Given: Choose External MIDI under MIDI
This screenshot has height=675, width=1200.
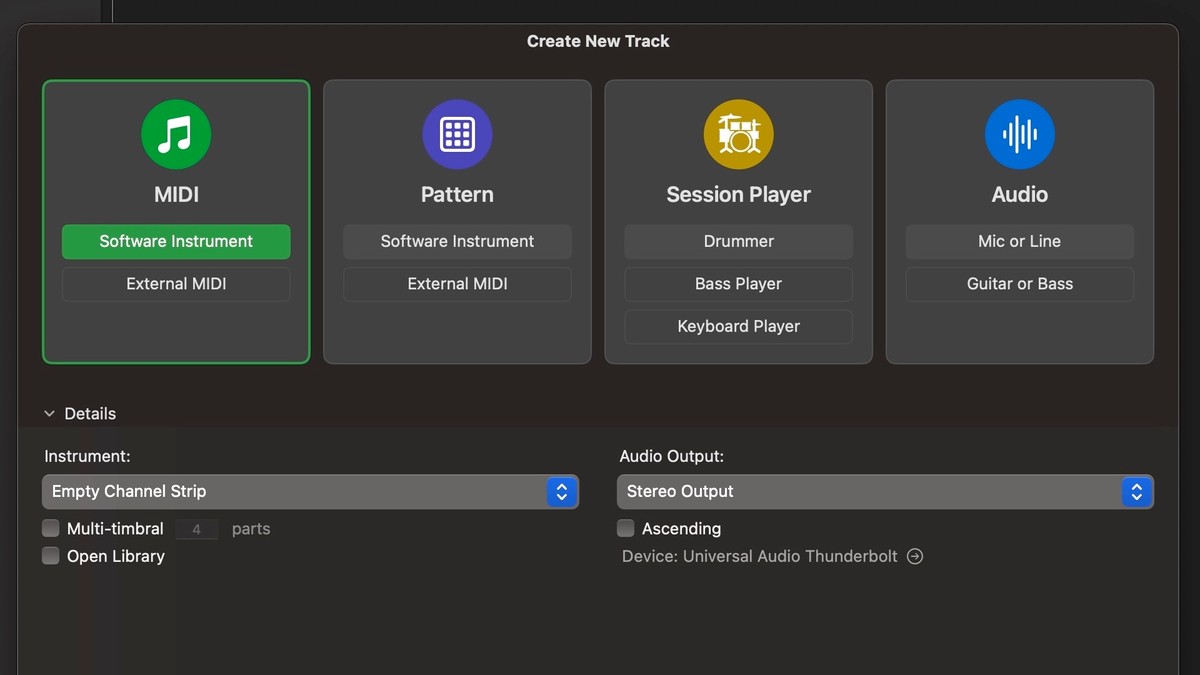Looking at the screenshot, I should [176, 284].
